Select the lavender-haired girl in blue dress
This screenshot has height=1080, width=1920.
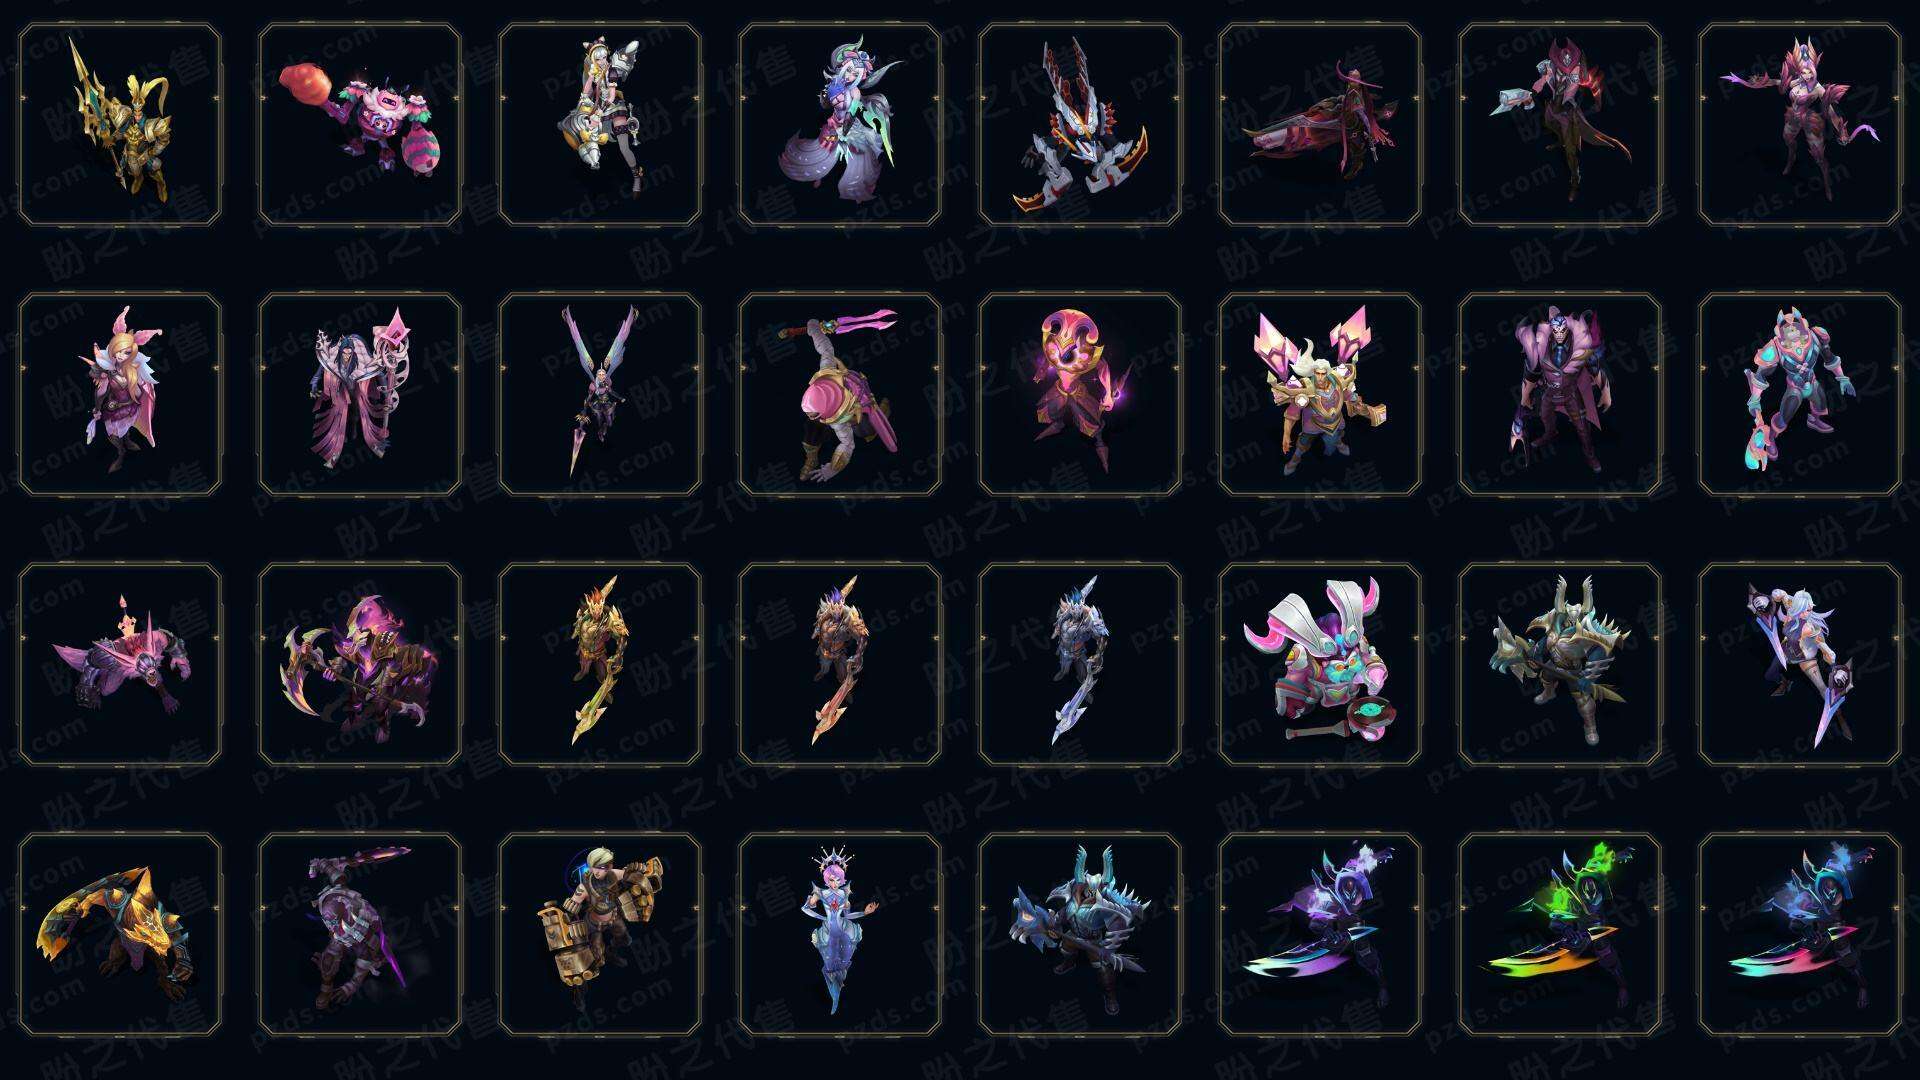(840, 934)
